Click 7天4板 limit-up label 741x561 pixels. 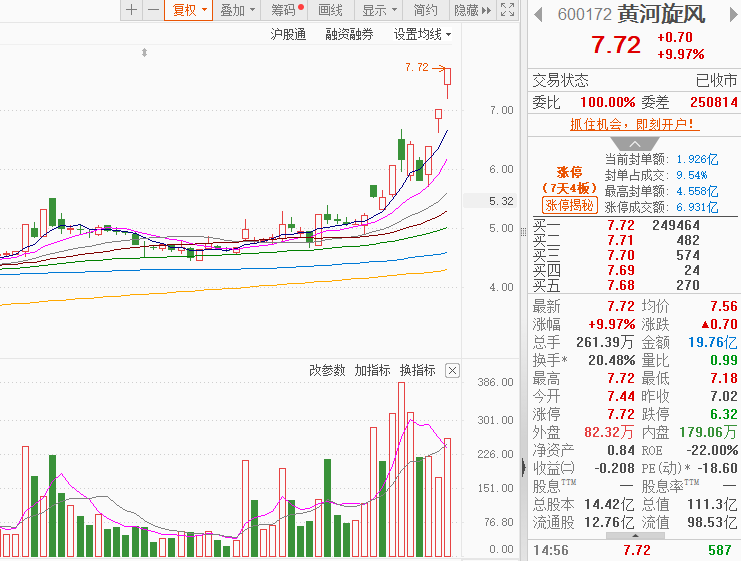(569, 188)
